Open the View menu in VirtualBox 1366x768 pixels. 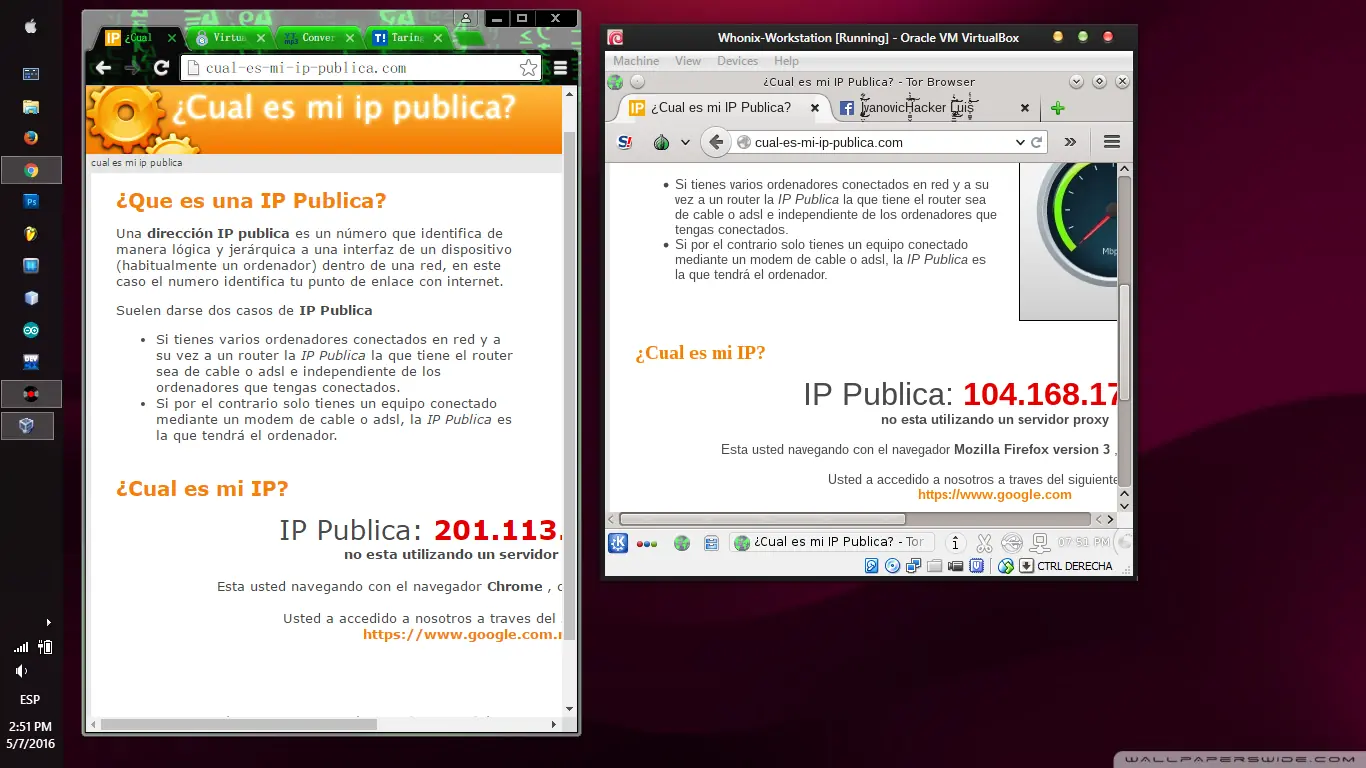(688, 61)
